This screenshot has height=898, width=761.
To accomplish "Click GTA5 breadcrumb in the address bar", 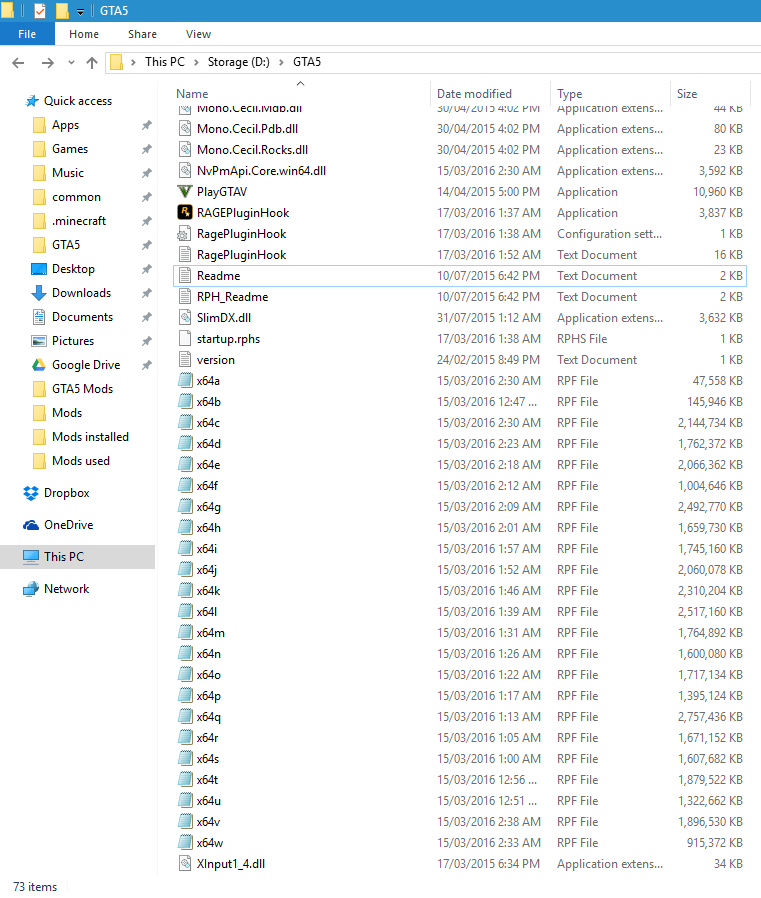I will tap(307, 62).
